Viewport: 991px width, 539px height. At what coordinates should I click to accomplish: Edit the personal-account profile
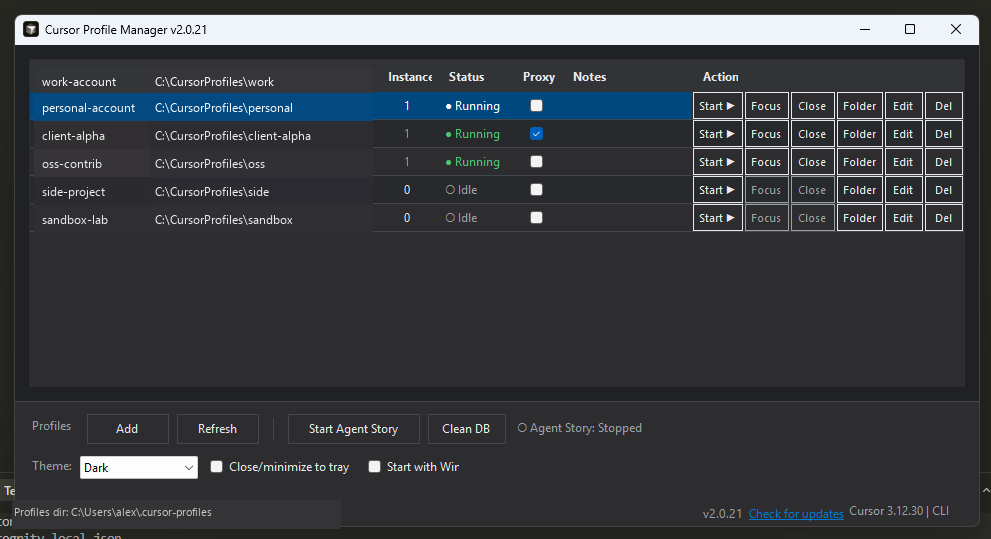[903, 106]
